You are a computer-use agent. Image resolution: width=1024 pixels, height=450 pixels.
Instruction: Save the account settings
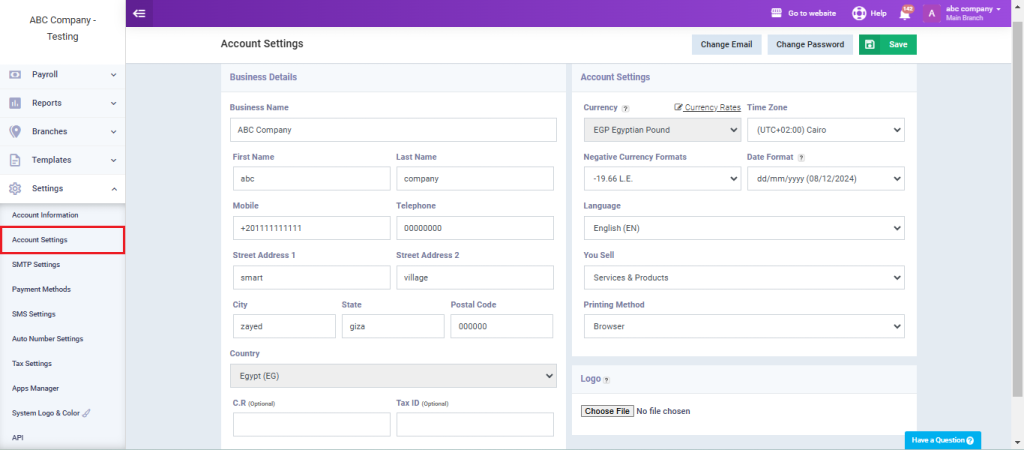coord(888,44)
